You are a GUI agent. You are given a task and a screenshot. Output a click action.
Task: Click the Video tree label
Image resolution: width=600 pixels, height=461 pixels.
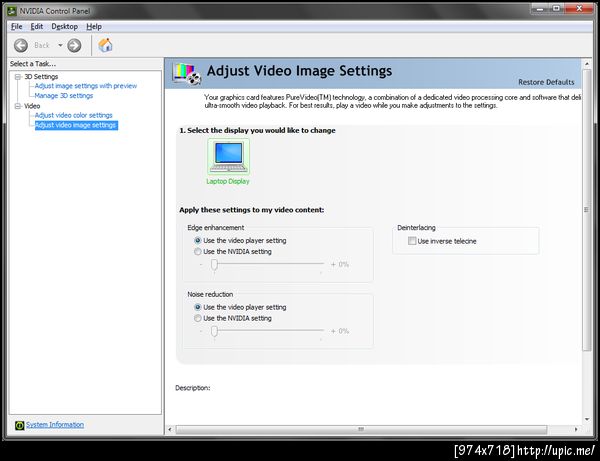pos(32,106)
